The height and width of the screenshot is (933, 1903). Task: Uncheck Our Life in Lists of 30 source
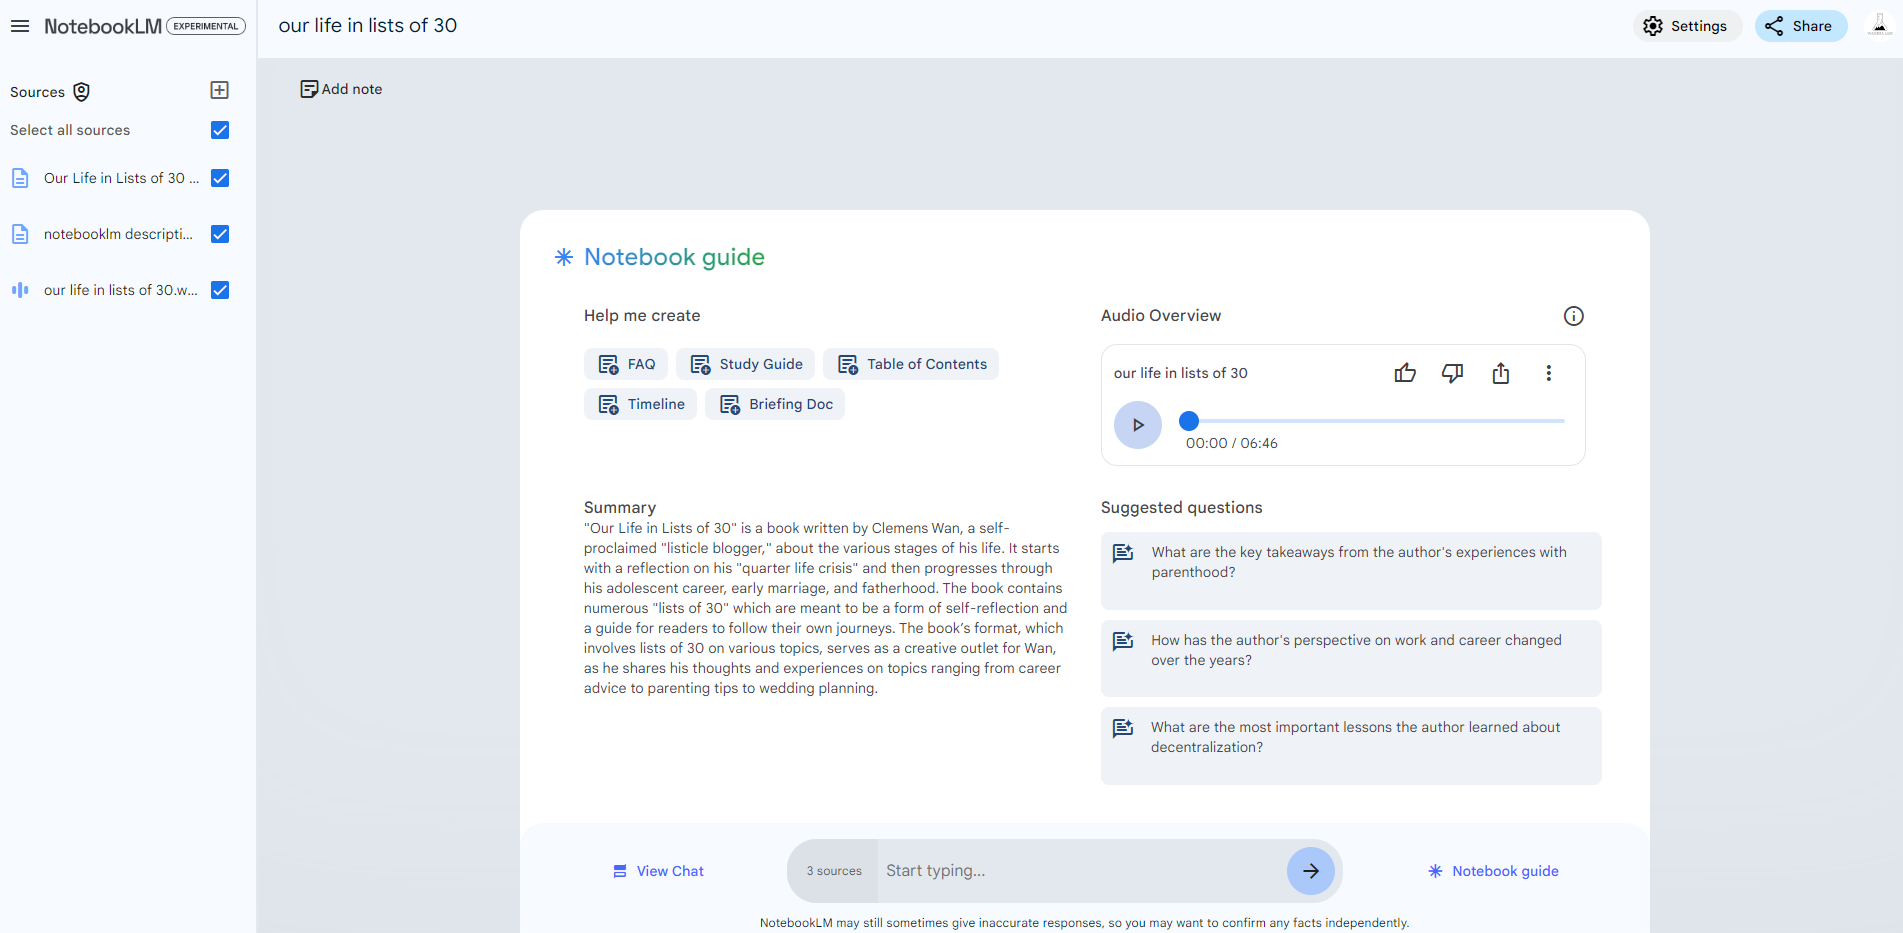[x=220, y=178]
